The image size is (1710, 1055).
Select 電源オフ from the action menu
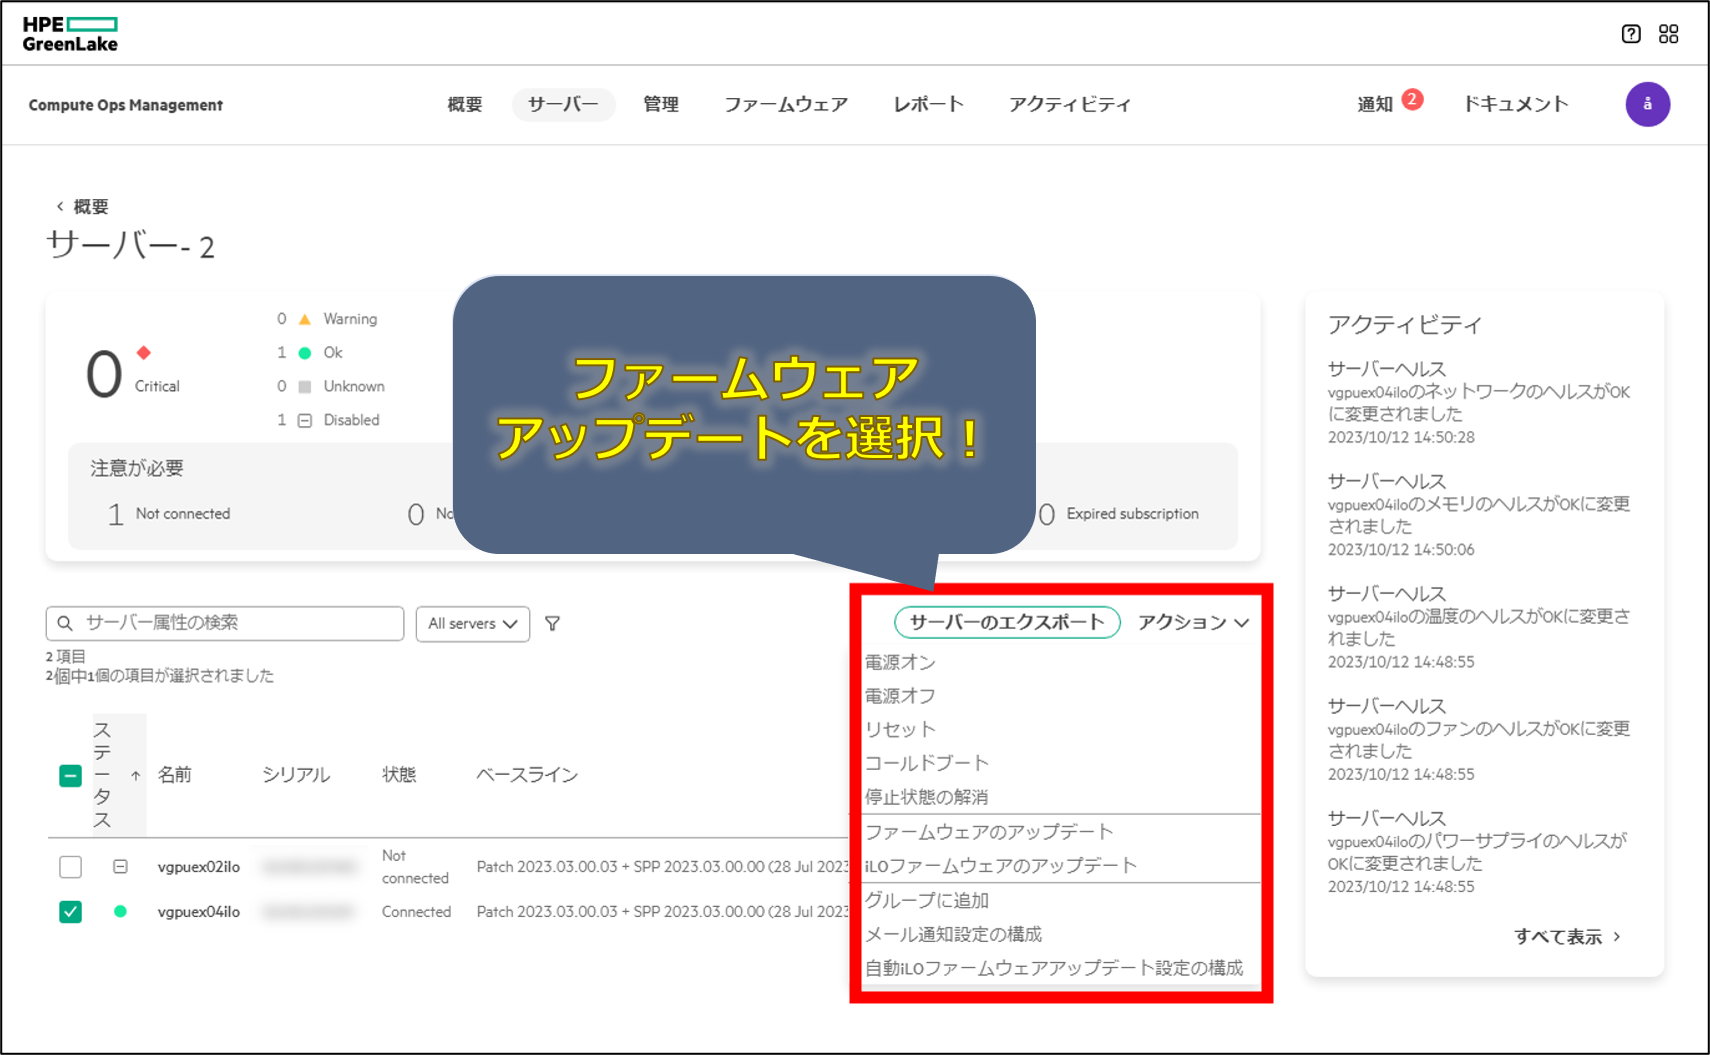900,696
